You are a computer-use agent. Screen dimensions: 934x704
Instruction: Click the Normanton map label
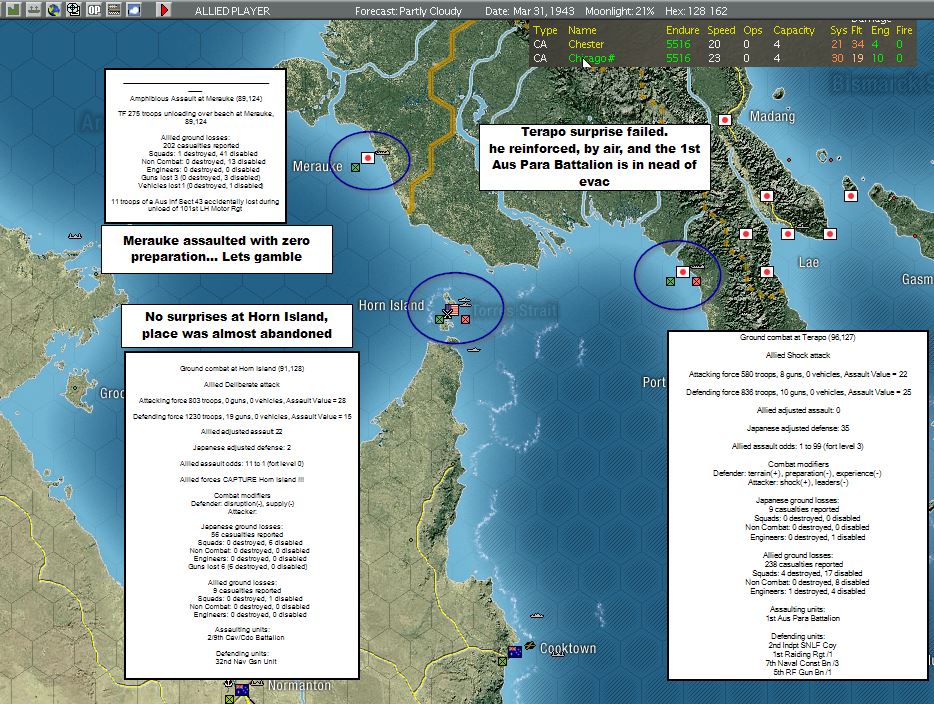(x=299, y=686)
